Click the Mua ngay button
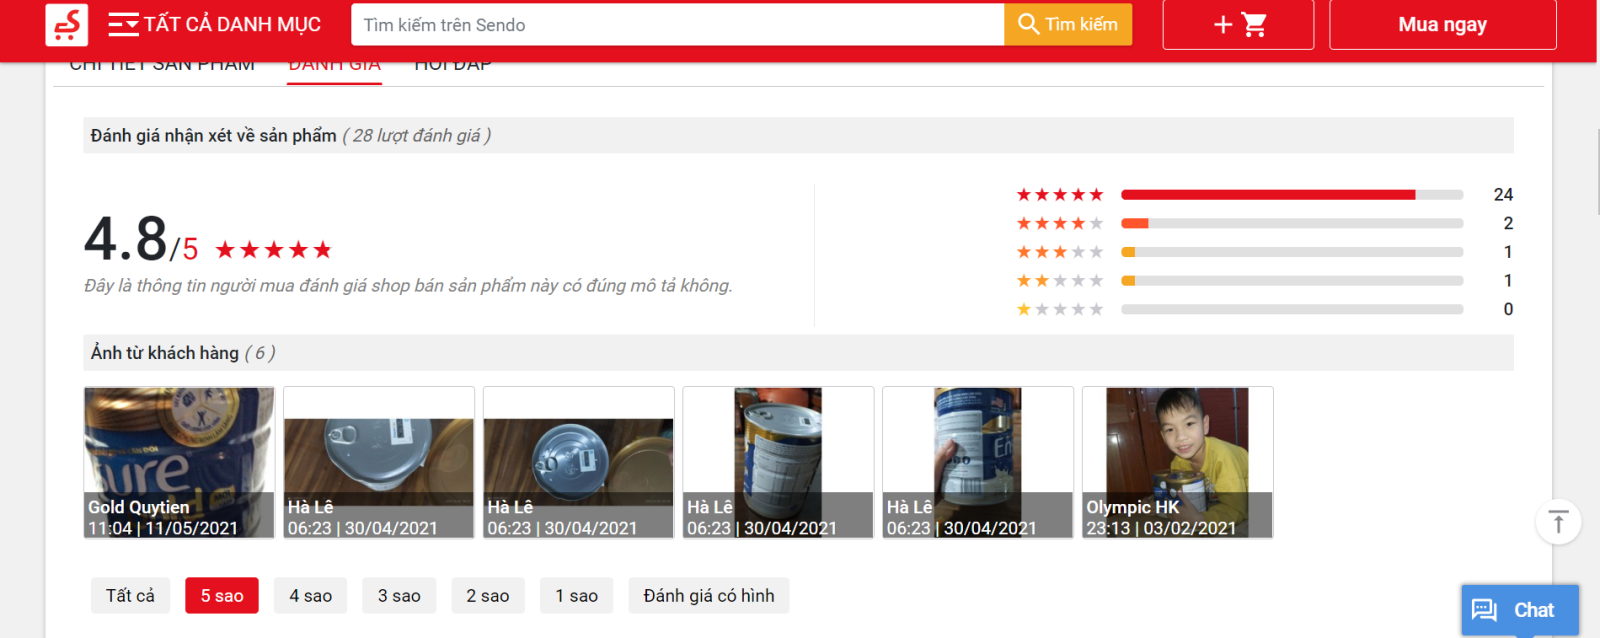This screenshot has height=638, width=1600. click(1442, 25)
